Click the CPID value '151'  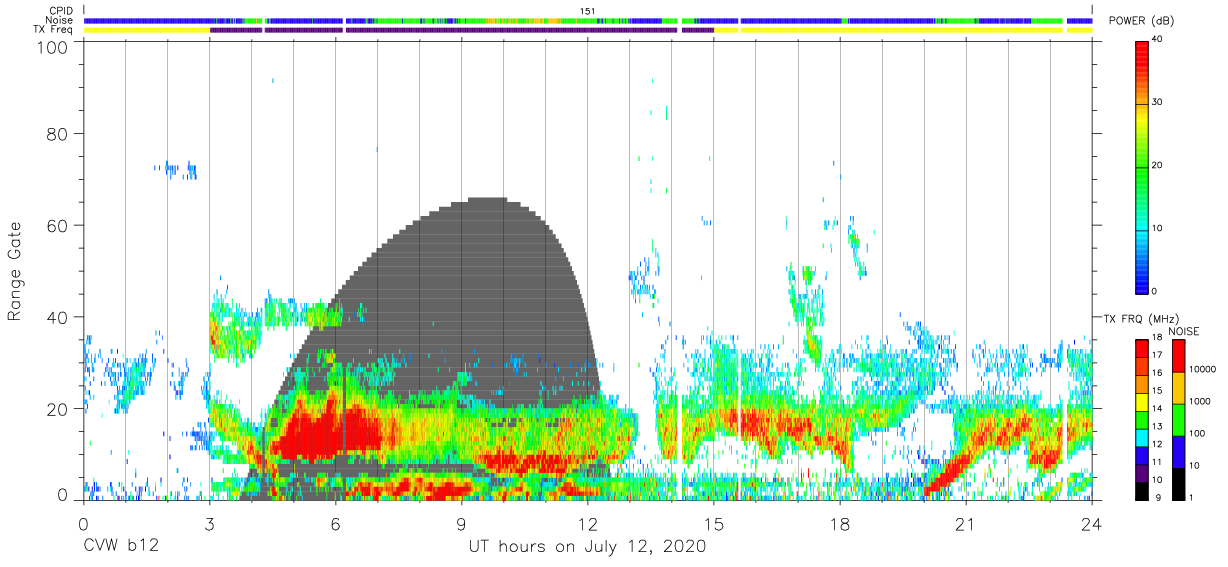click(x=587, y=11)
